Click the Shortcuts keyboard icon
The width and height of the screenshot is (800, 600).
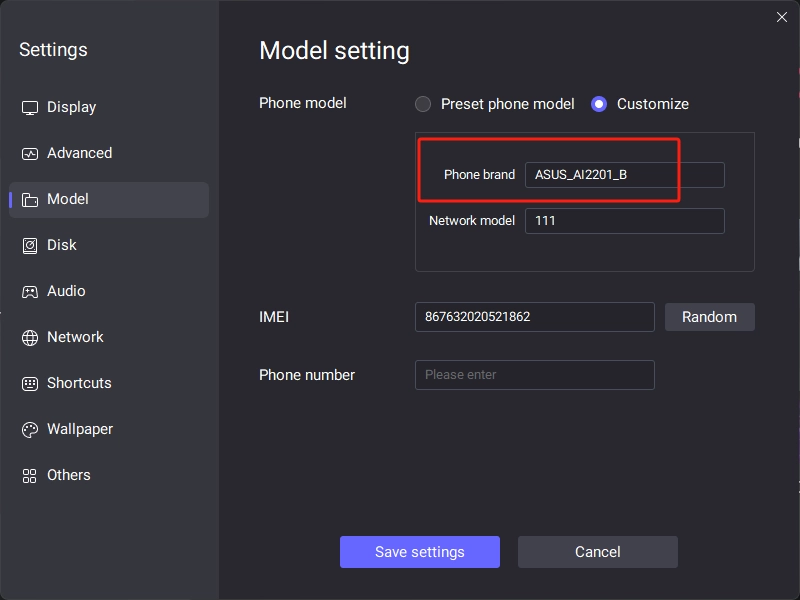pyautogui.click(x=30, y=383)
